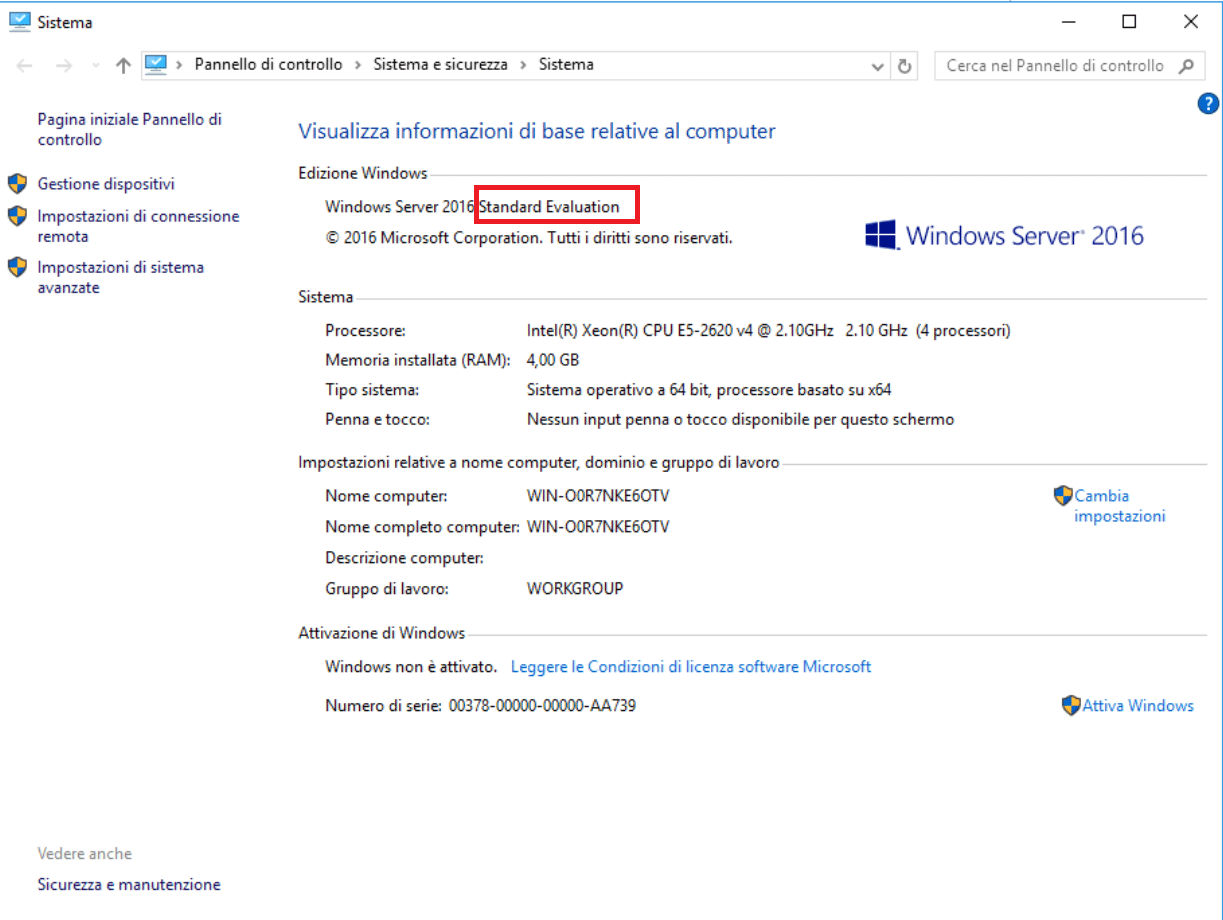1223x920 pixels.
Task: Expand chevron before Pannello di controllo breadcrumb
Action: click(180, 65)
